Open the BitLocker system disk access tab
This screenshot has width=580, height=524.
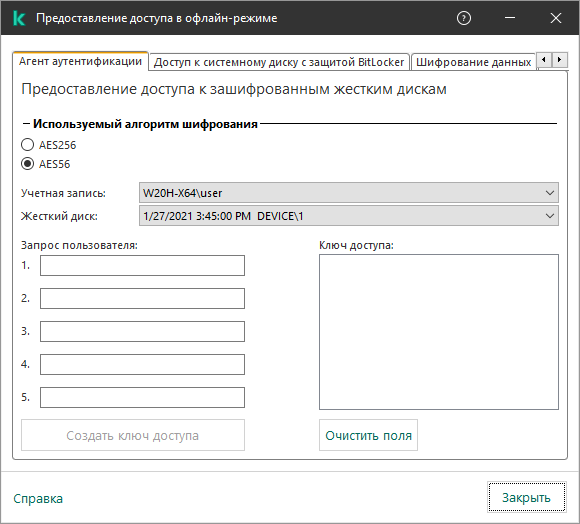tap(279, 62)
